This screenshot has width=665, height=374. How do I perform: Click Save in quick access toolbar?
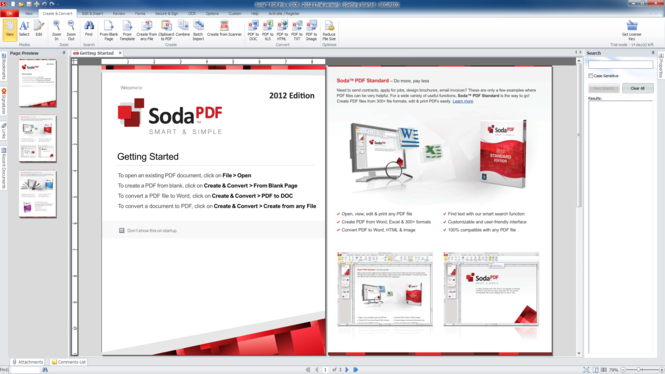tap(29, 4)
